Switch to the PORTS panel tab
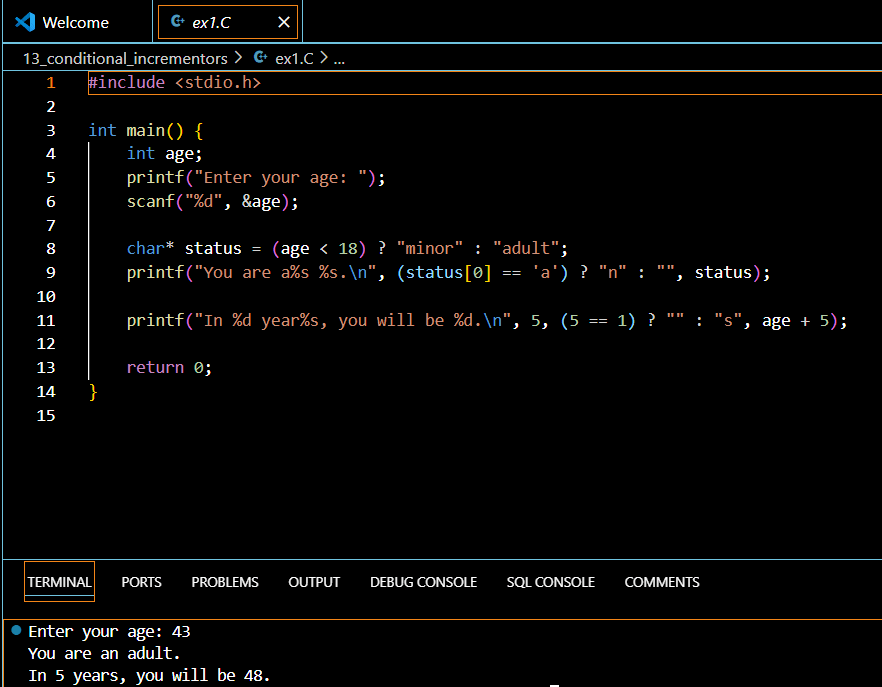 click(141, 582)
